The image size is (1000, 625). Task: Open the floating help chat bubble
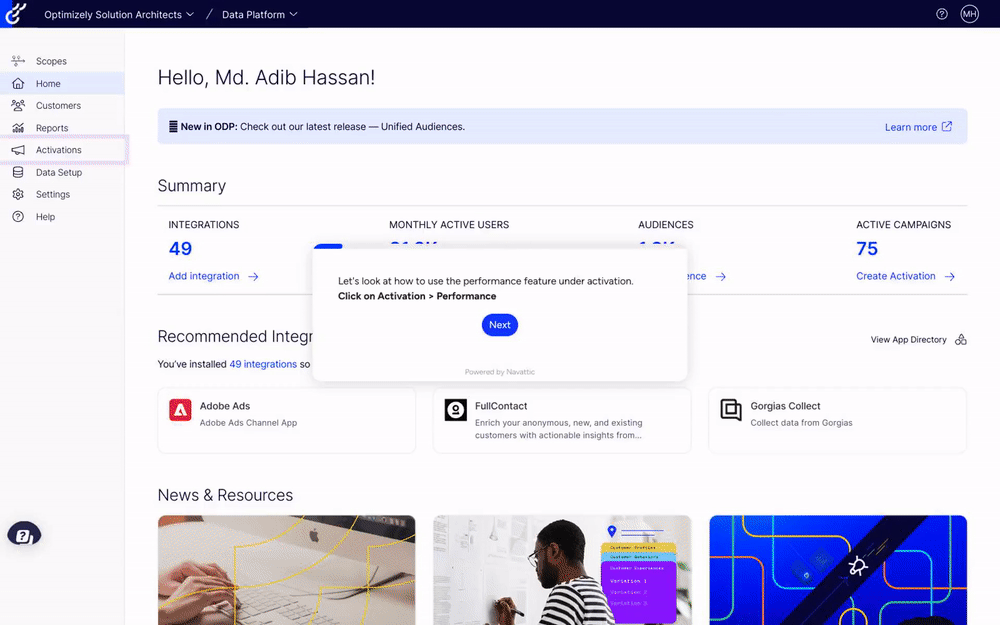(24, 534)
